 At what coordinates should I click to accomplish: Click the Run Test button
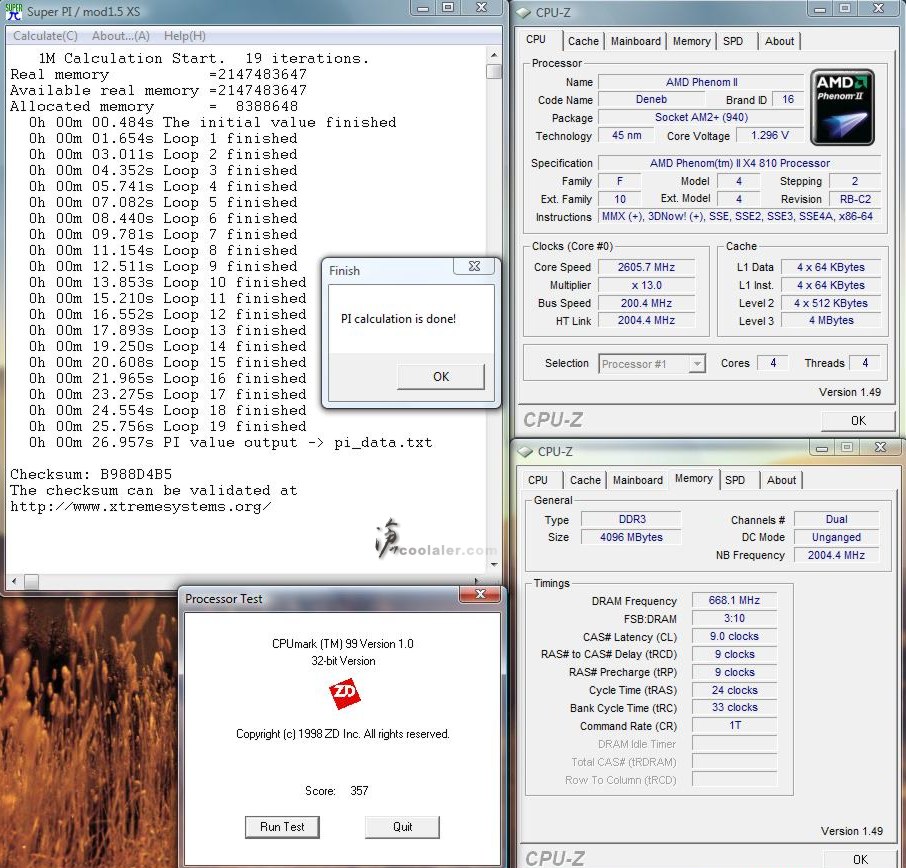point(282,827)
